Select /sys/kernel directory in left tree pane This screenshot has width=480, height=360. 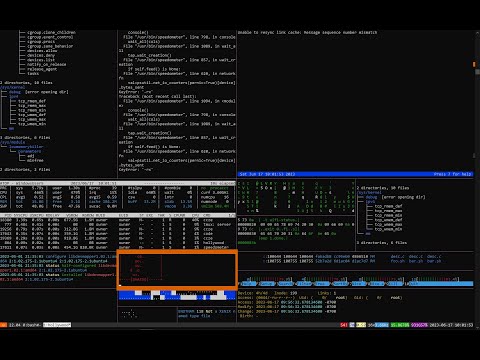tap(13, 87)
